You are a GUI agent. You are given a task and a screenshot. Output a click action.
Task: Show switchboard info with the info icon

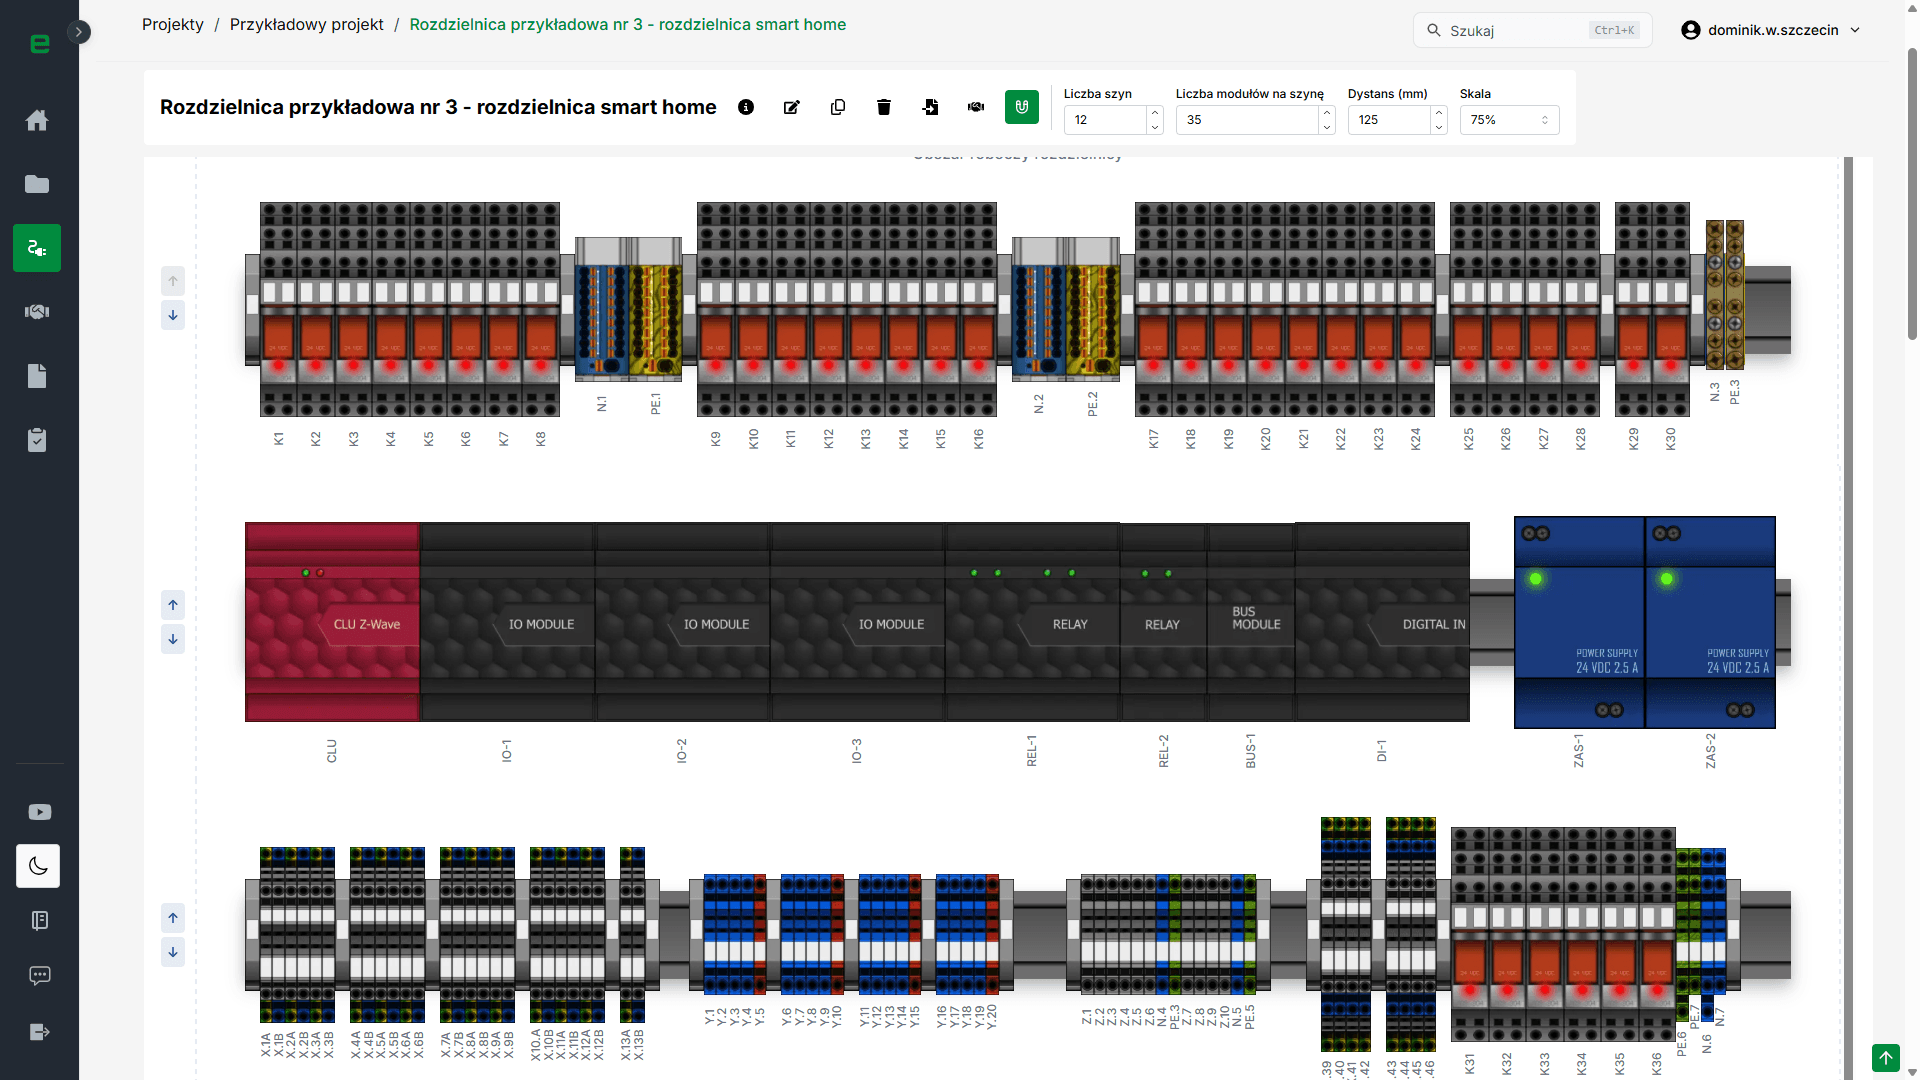pos(746,107)
